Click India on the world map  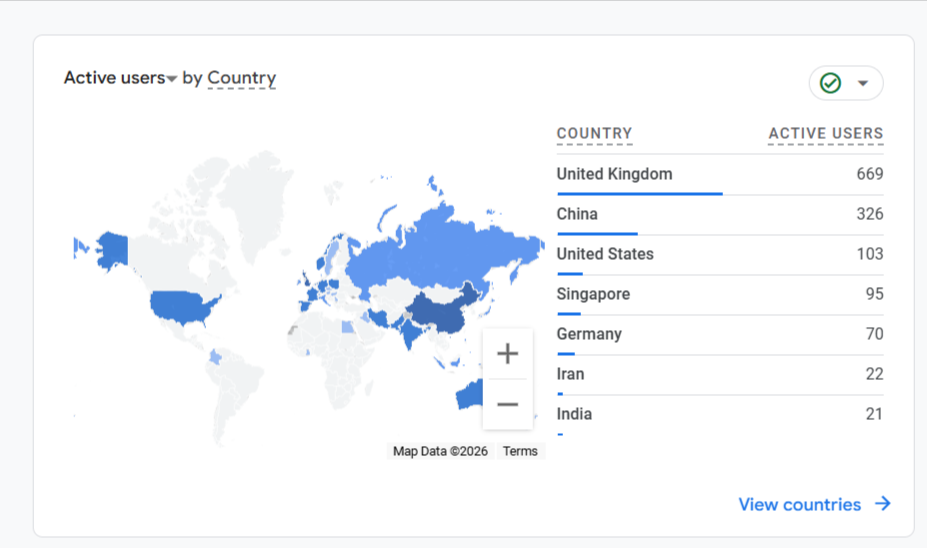click(x=410, y=333)
